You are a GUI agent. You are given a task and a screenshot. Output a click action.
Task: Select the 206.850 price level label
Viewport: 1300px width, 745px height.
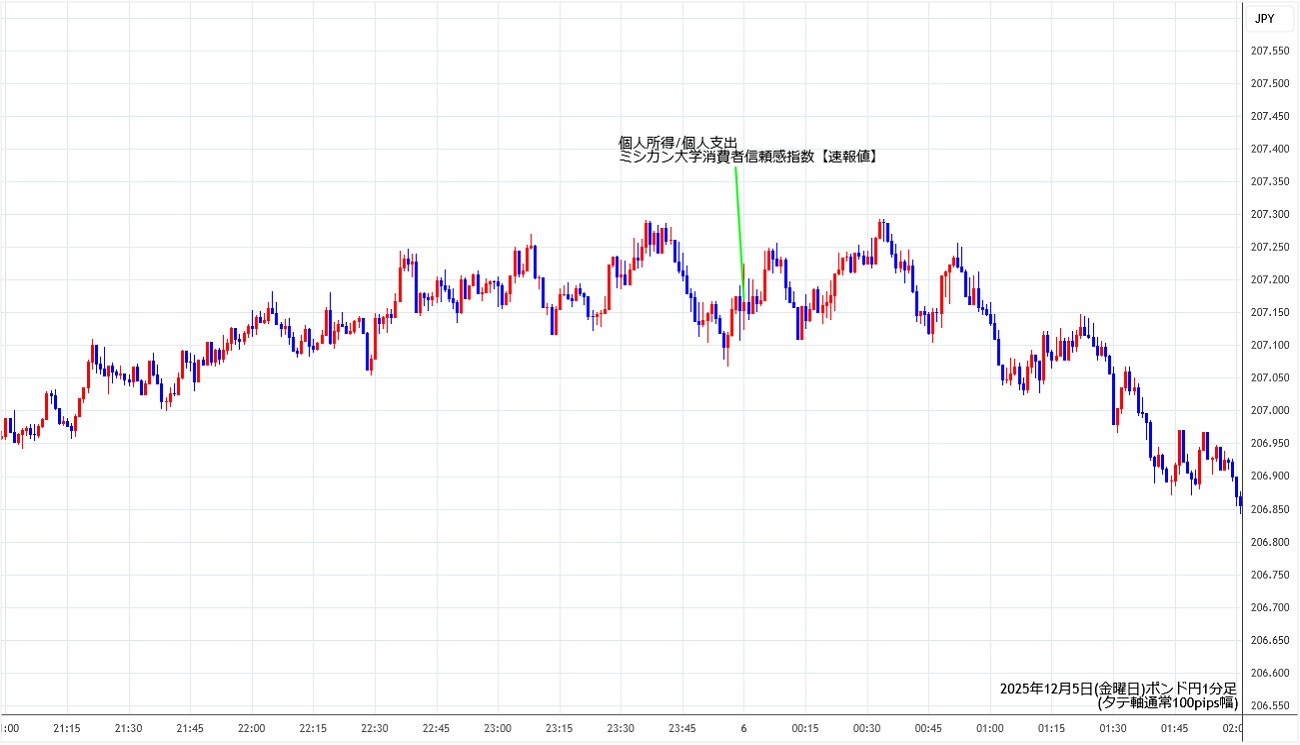click(x=1271, y=509)
